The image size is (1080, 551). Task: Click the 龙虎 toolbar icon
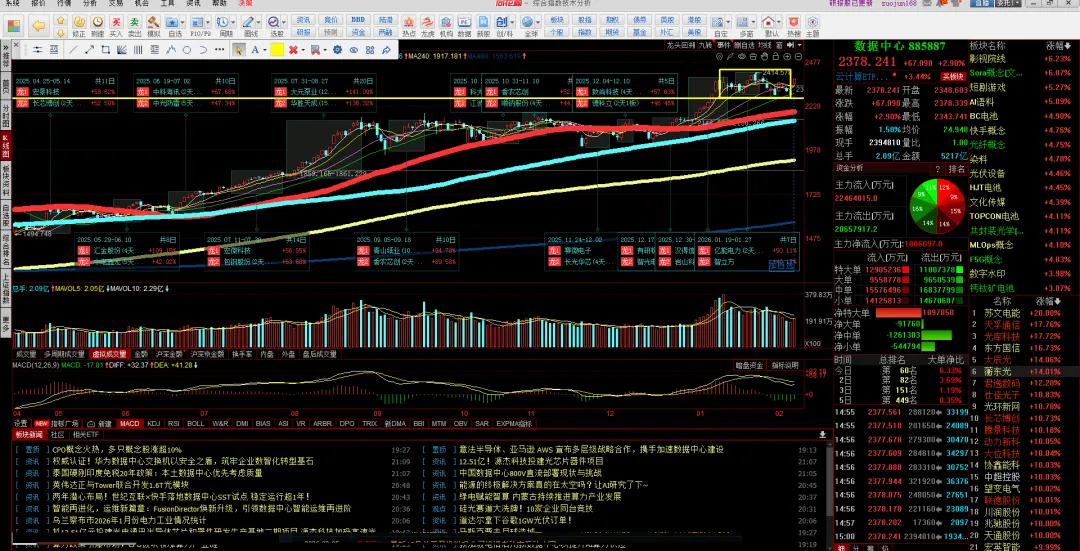click(427, 25)
